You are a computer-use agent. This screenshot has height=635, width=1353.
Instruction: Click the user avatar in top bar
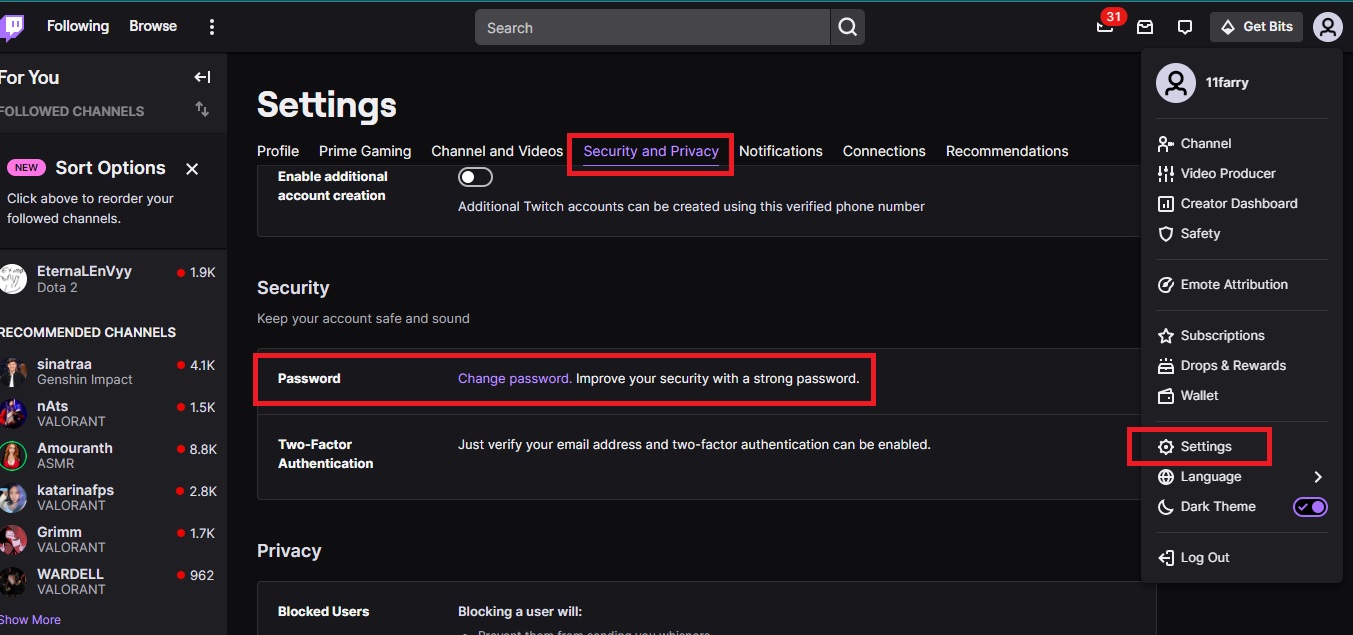pos(1327,27)
